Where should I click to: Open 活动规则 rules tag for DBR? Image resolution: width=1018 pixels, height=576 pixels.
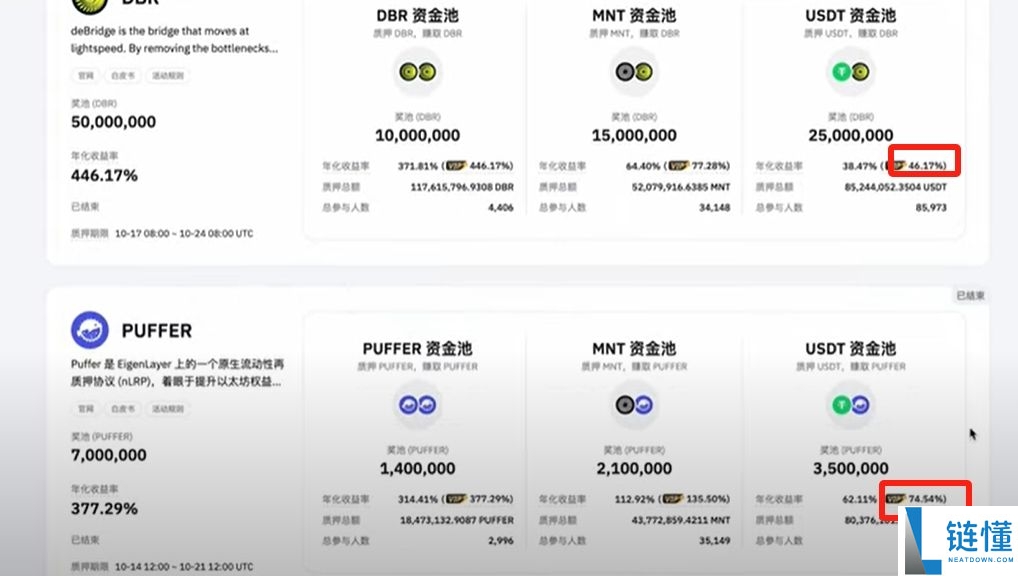[x=168, y=75]
